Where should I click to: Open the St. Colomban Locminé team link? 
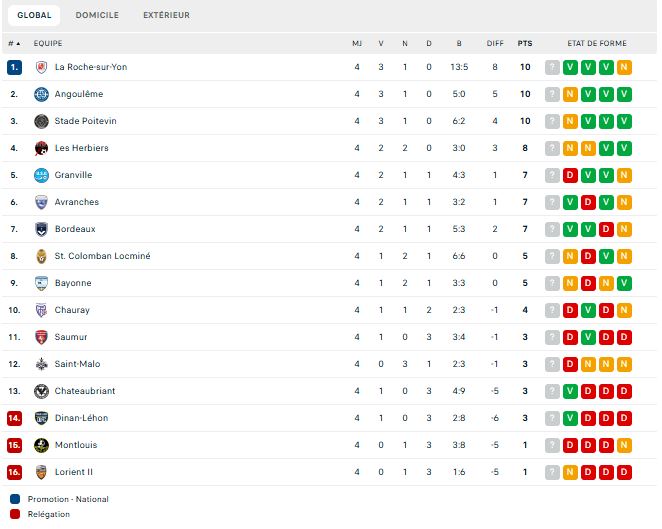(x=102, y=256)
